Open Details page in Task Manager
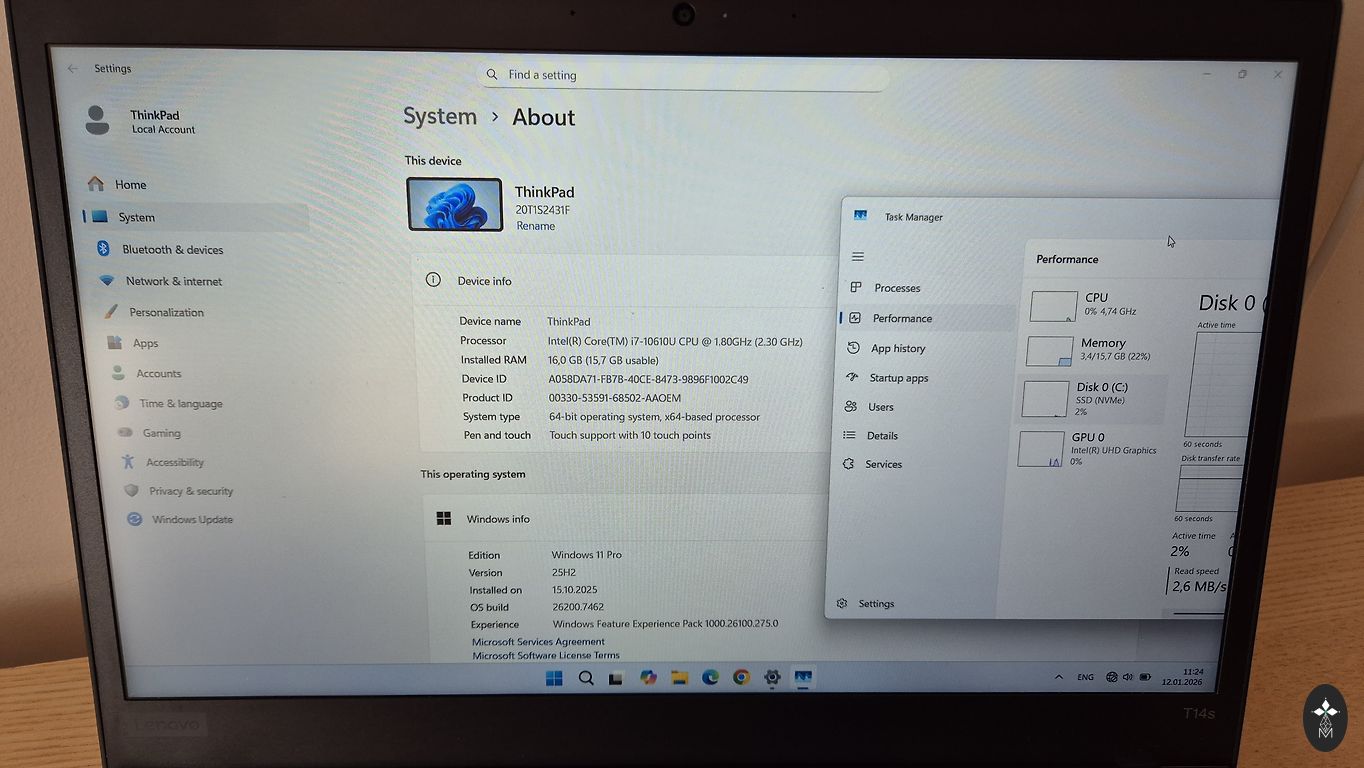Image resolution: width=1364 pixels, height=768 pixels. point(881,436)
